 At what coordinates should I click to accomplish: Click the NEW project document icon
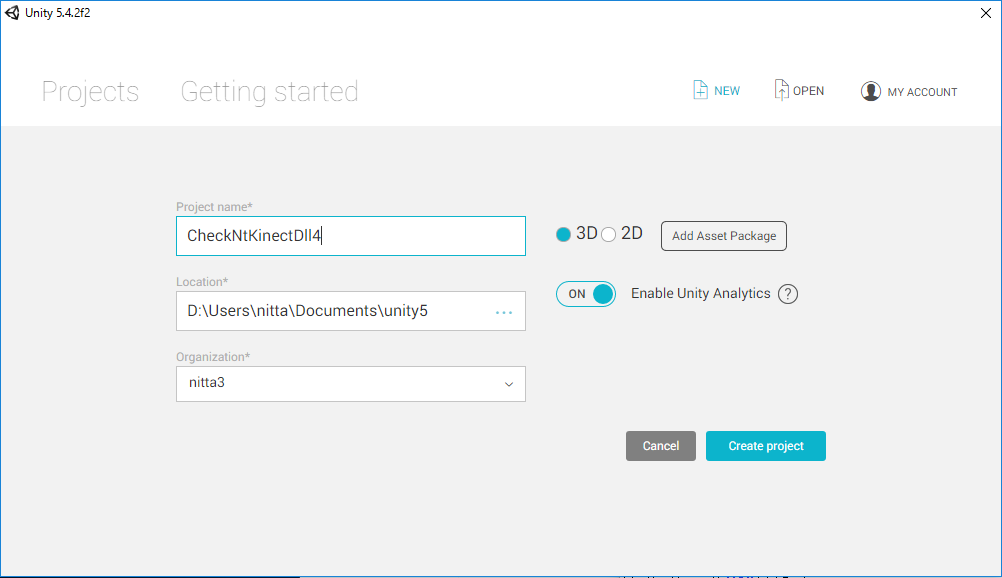click(x=700, y=91)
